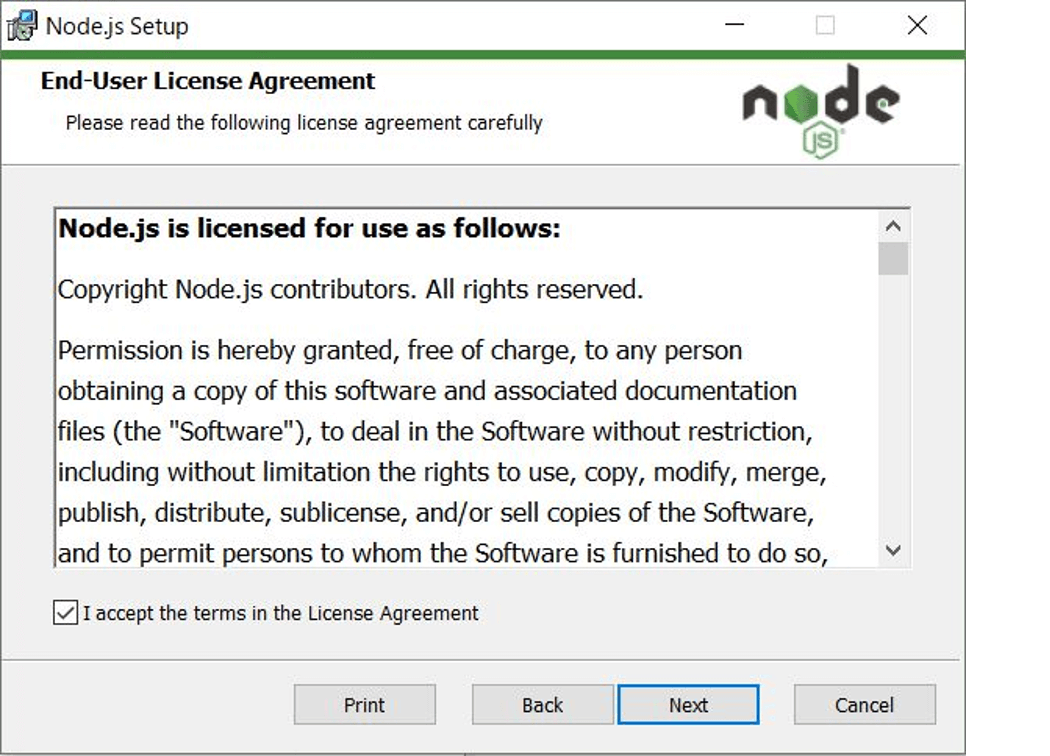Click the Node.js Setup title bar text

pos(117,26)
